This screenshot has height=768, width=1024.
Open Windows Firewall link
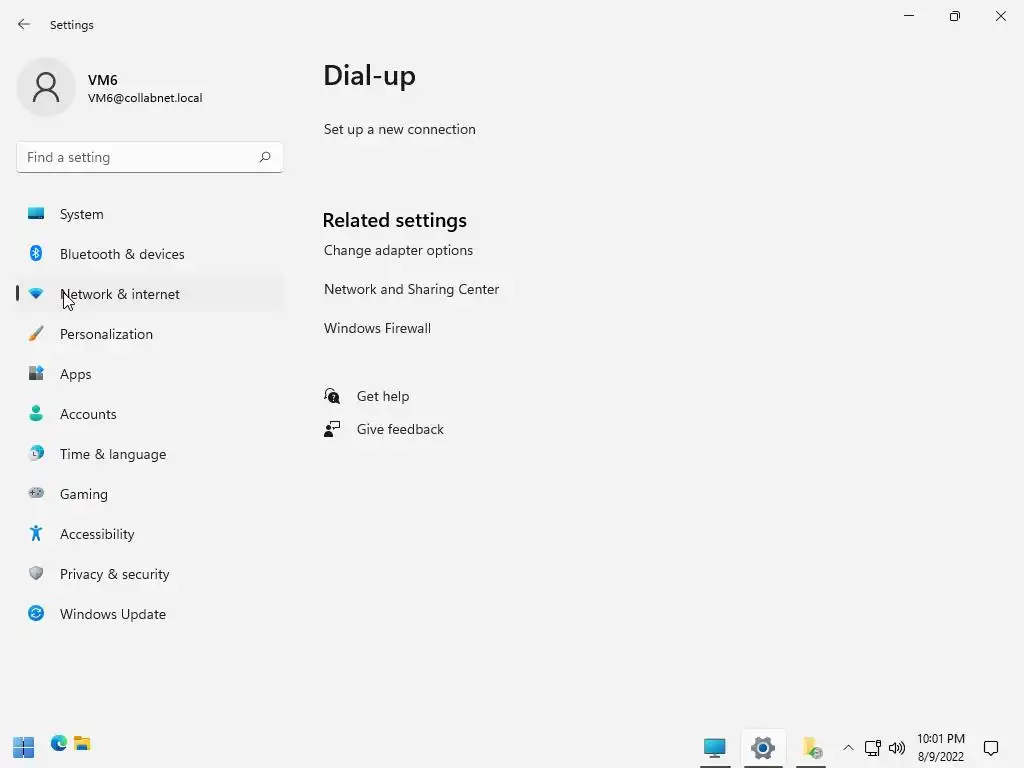[x=377, y=328]
